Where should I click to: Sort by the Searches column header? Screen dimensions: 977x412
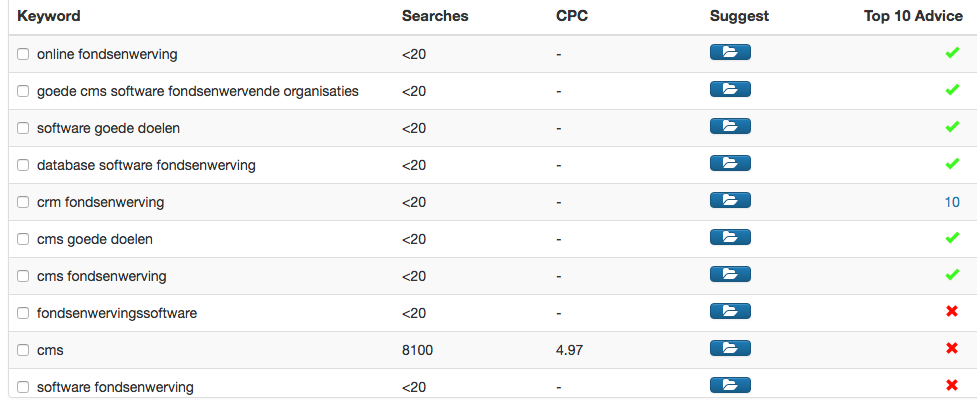point(434,16)
